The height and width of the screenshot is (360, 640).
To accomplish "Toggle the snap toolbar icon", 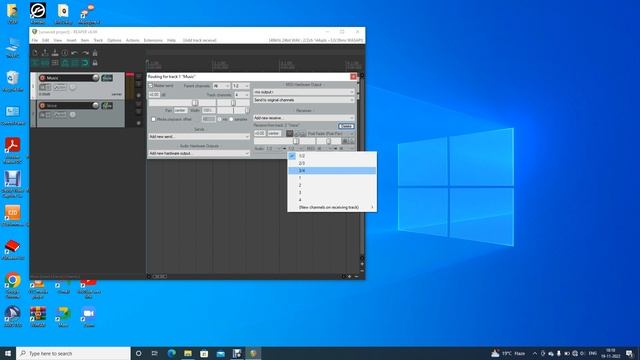I will click(85, 63).
